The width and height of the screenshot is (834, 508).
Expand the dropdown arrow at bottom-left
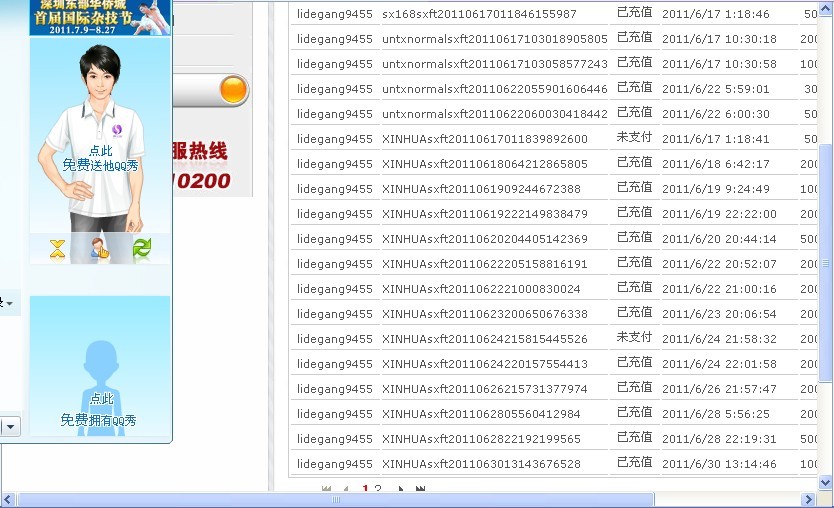point(10,427)
